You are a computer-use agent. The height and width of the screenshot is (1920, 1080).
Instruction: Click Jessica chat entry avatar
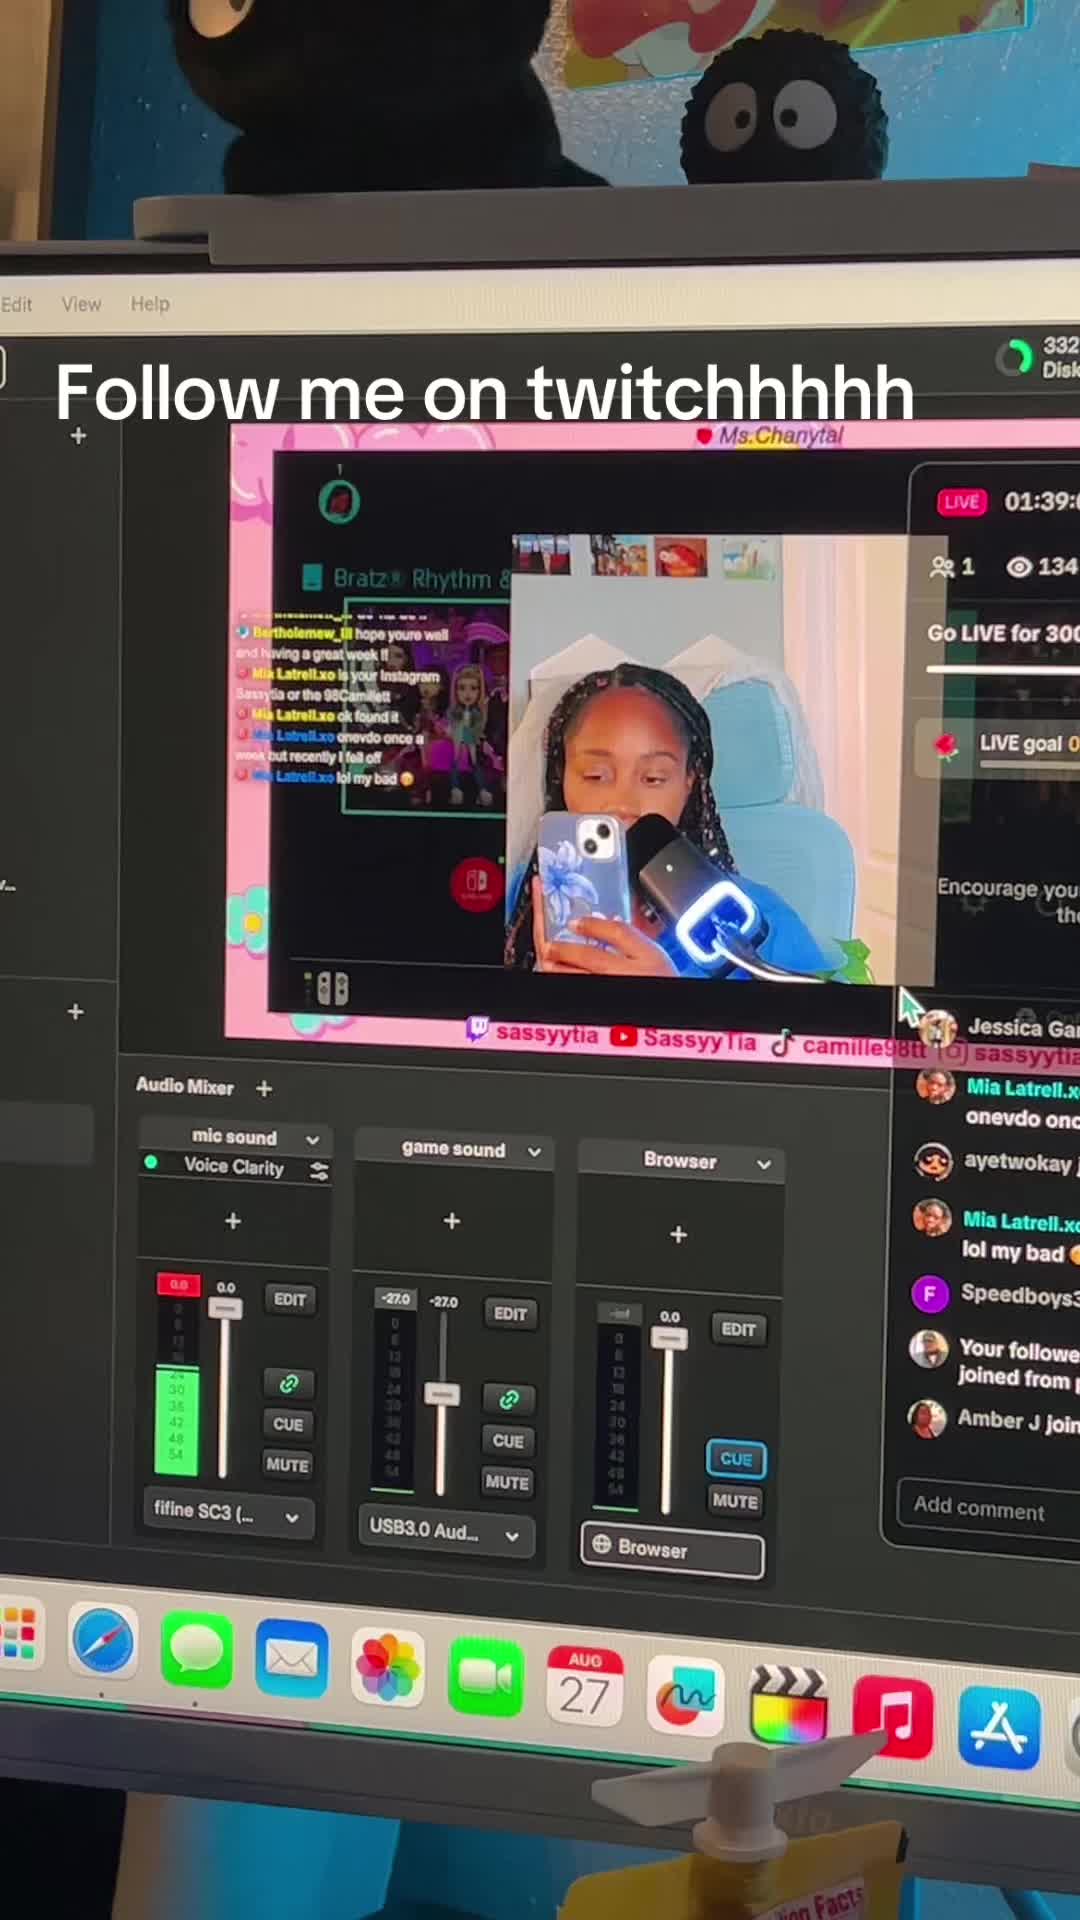pyautogui.click(x=938, y=1027)
